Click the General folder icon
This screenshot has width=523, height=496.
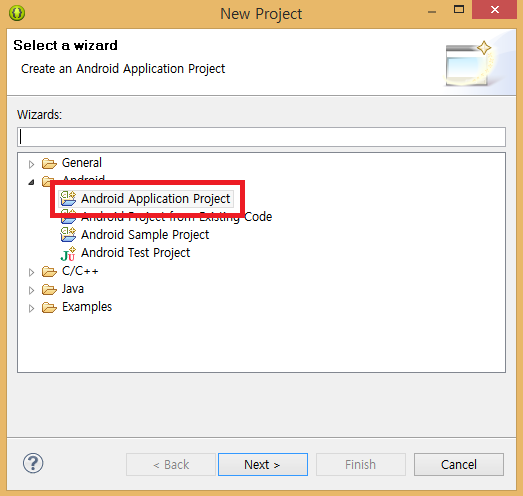pyautogui.click(x=49, y=163)
